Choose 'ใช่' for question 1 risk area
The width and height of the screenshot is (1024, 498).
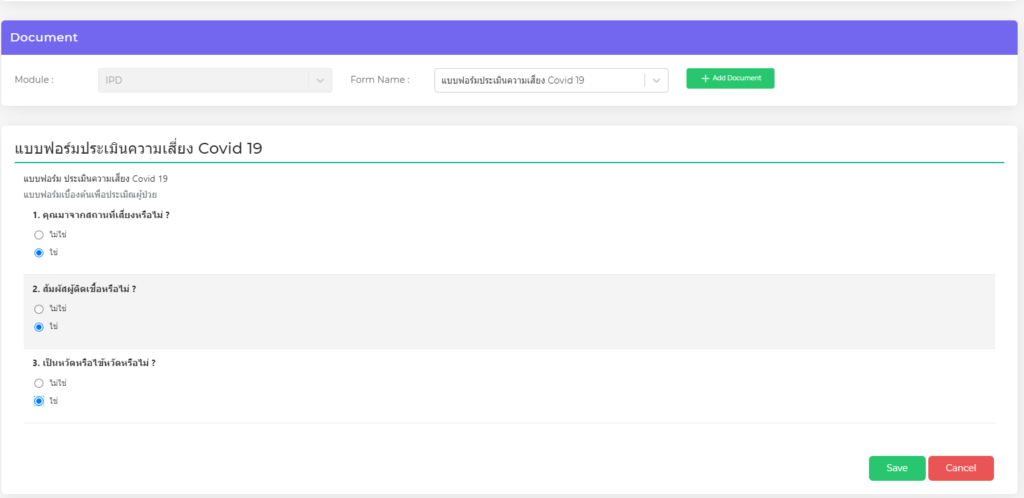[x=39, y=253]
